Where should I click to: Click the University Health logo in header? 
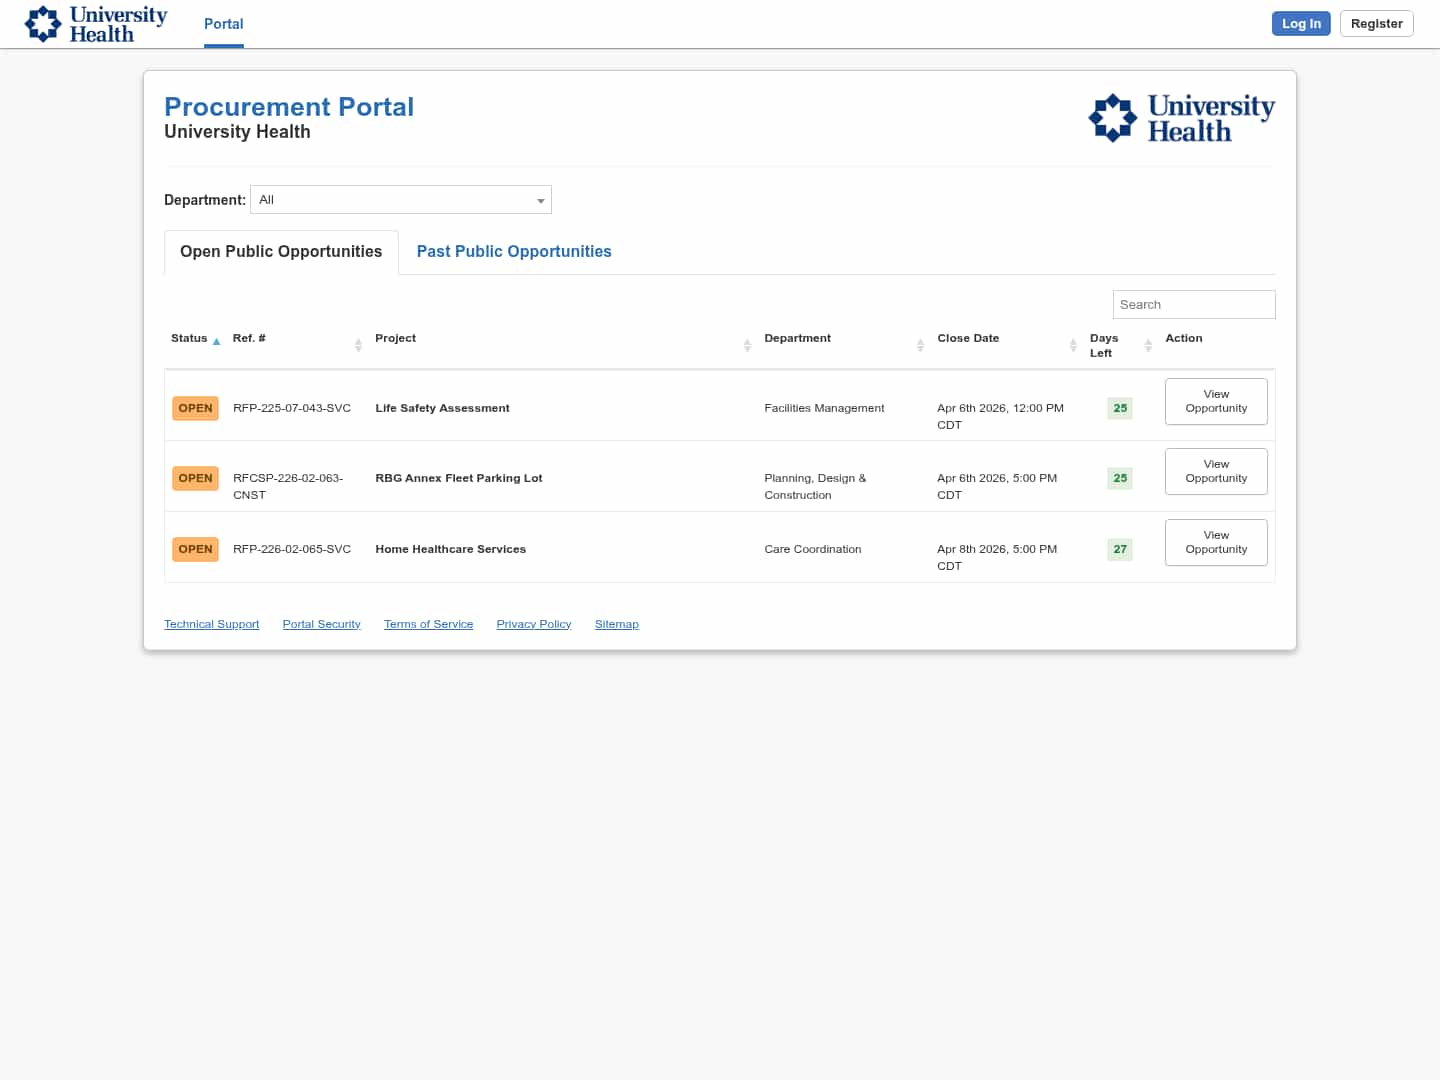point(96,24)
